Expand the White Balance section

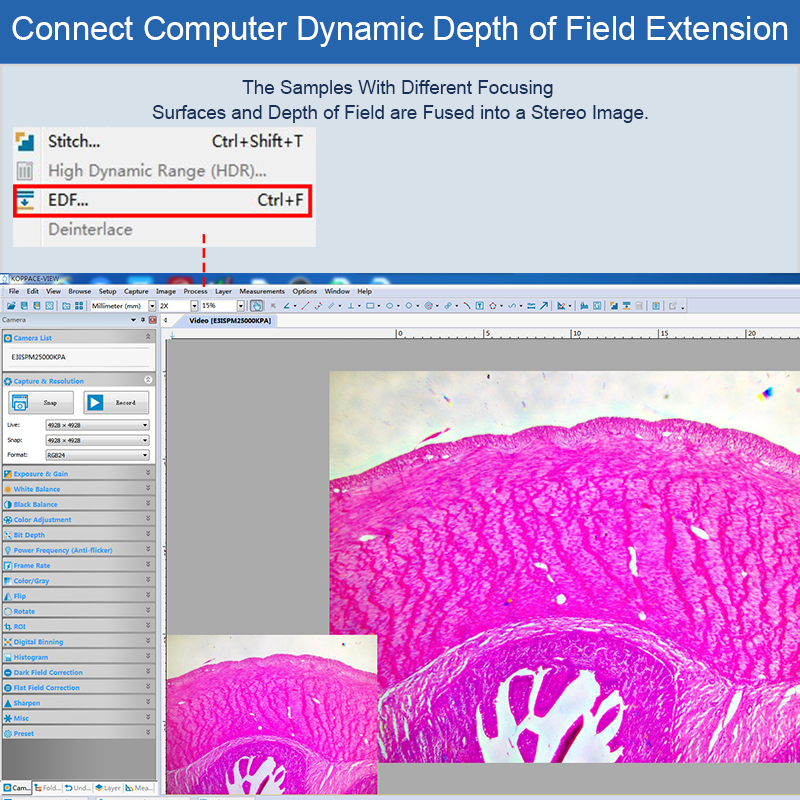(x=148, y=489)
